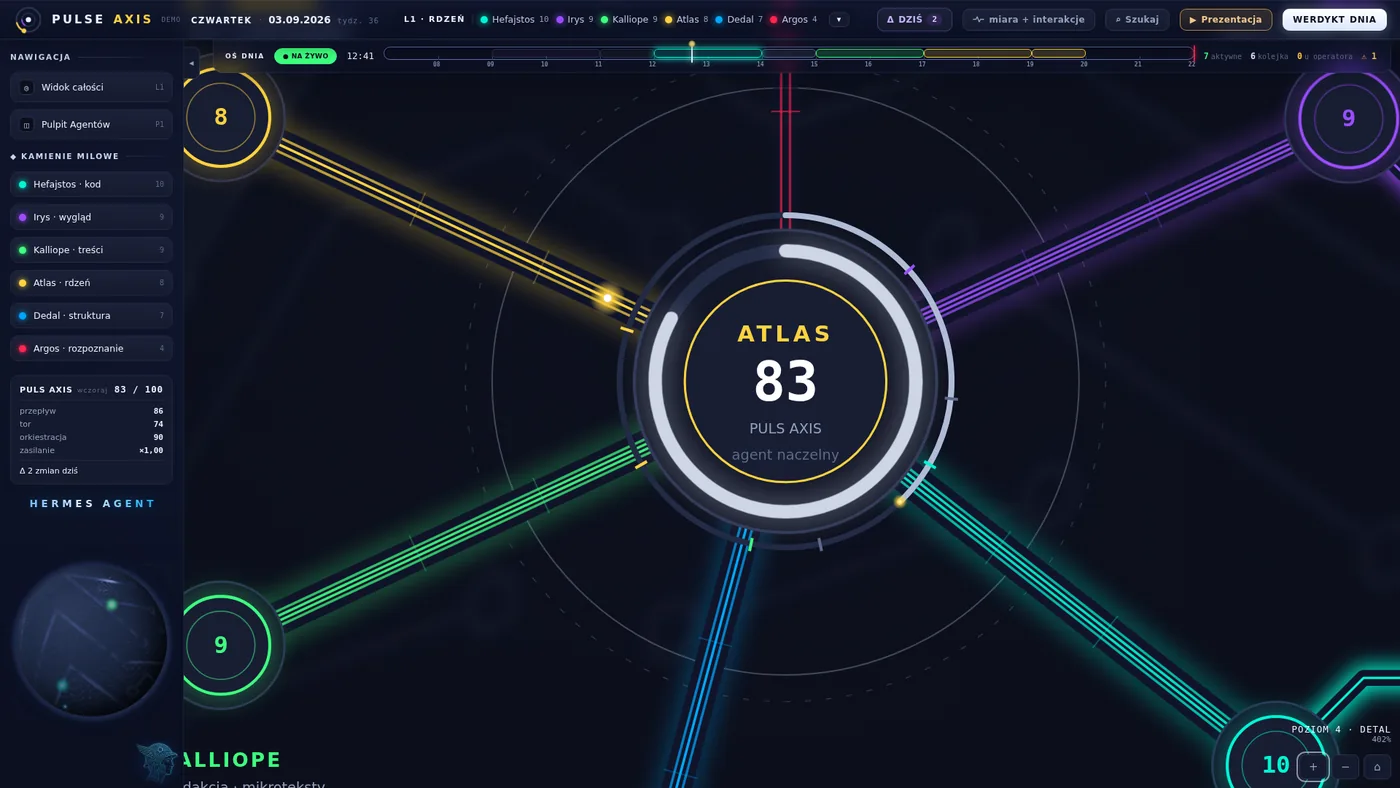Select Argos · rozpoznanie milestone row
Image resolution: width=1400 pixels, height=788 pixels.
[91, 348]
